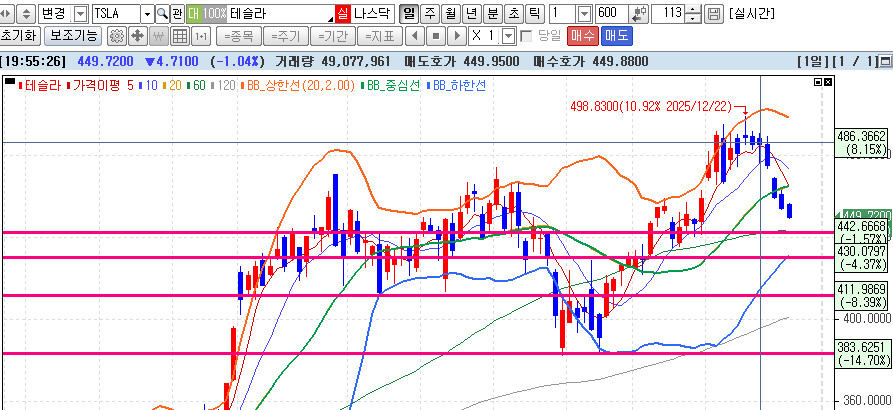Screen dimensions: 893x410
Task: Click the red 매수 buy button
Action: [x=583, y=36]
